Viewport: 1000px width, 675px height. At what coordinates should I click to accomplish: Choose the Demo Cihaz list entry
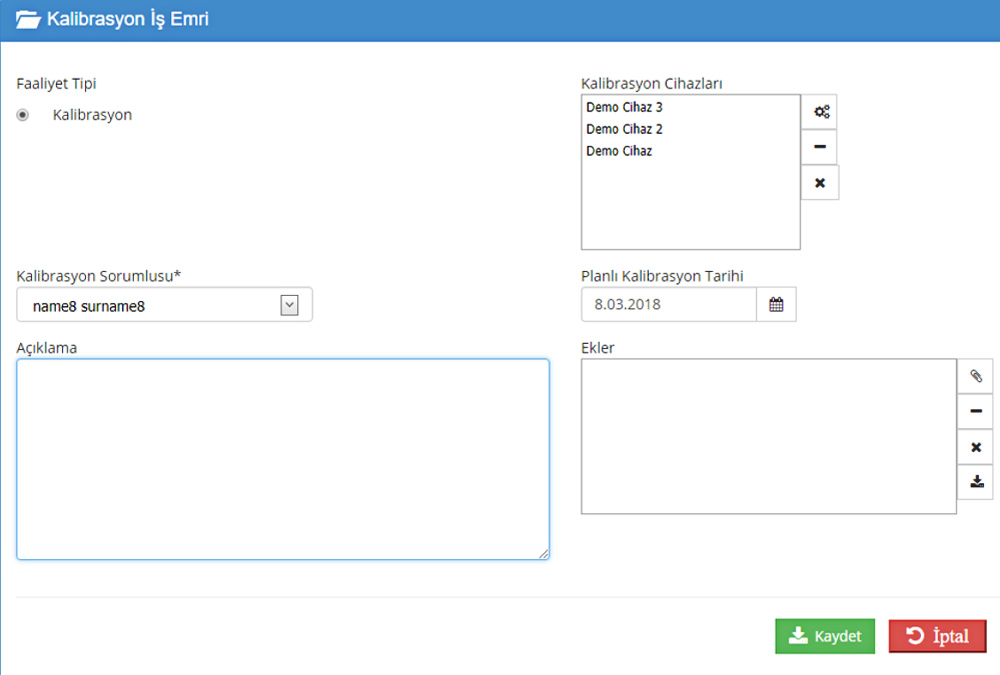619,151
